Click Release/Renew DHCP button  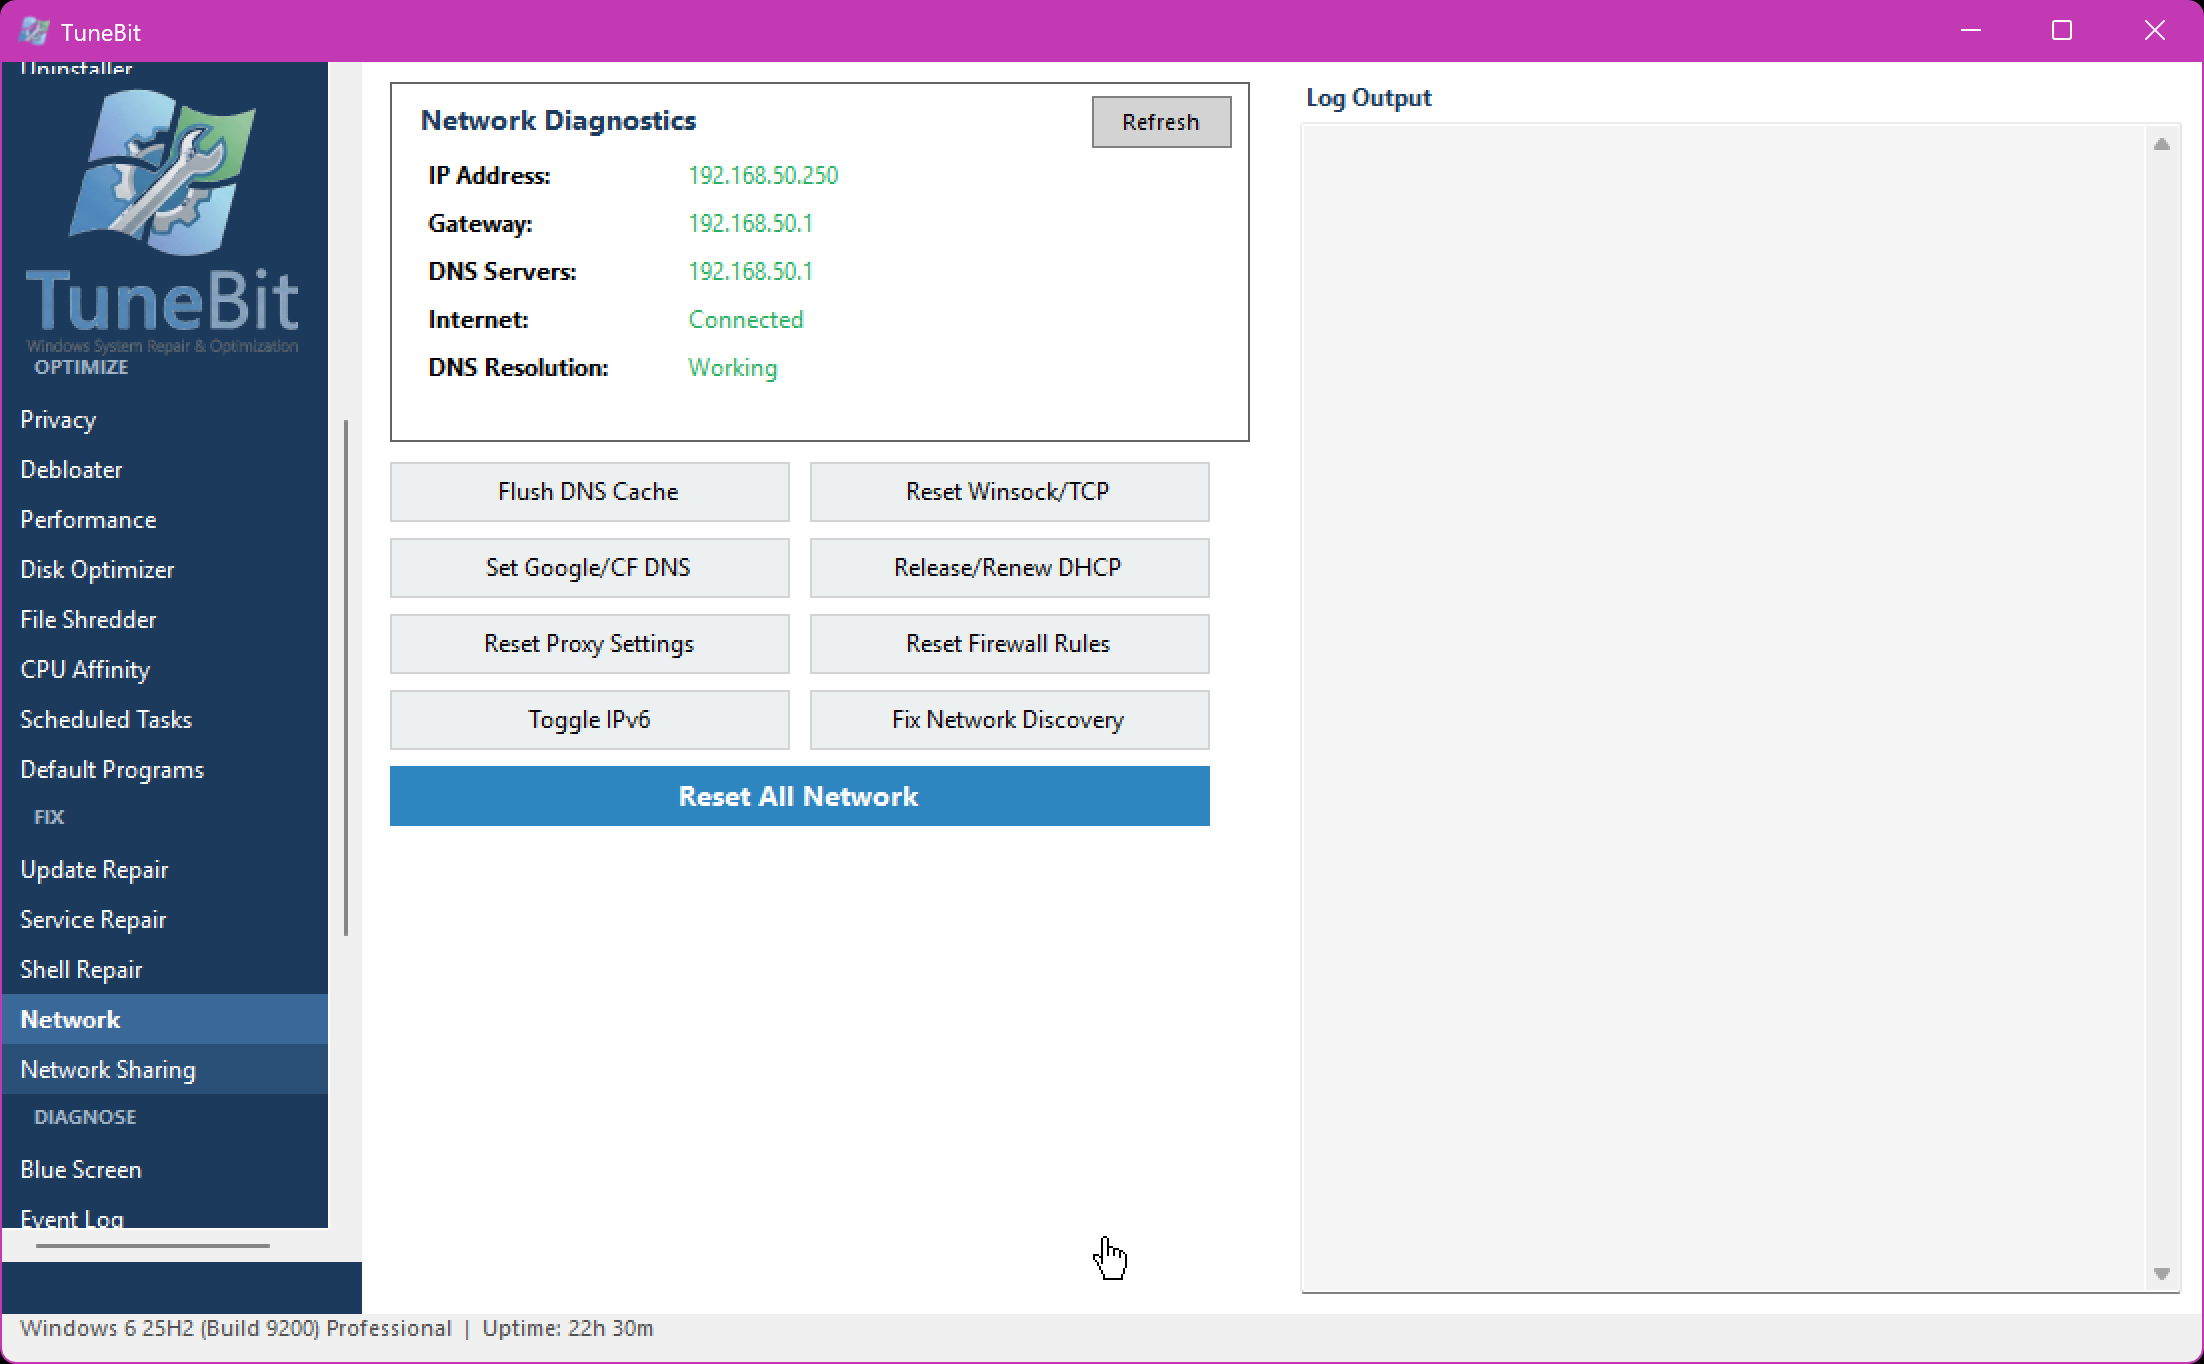click(x=1009, y=568)
